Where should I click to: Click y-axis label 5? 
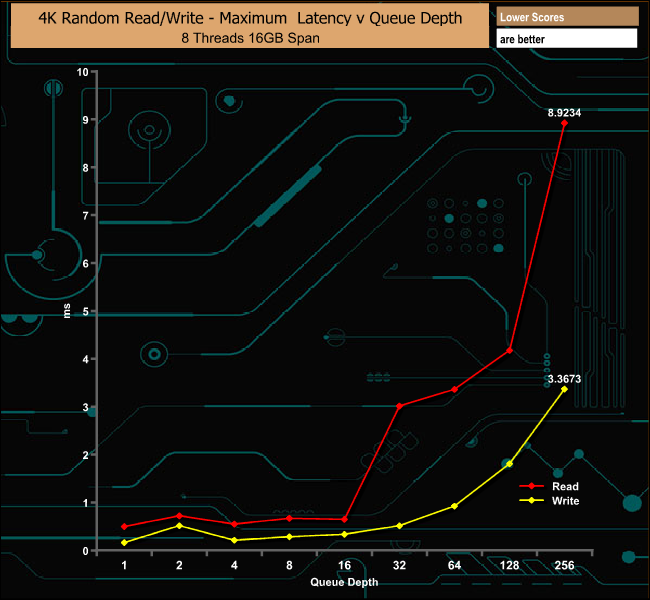pyautogui.click(x=85, y=311)
